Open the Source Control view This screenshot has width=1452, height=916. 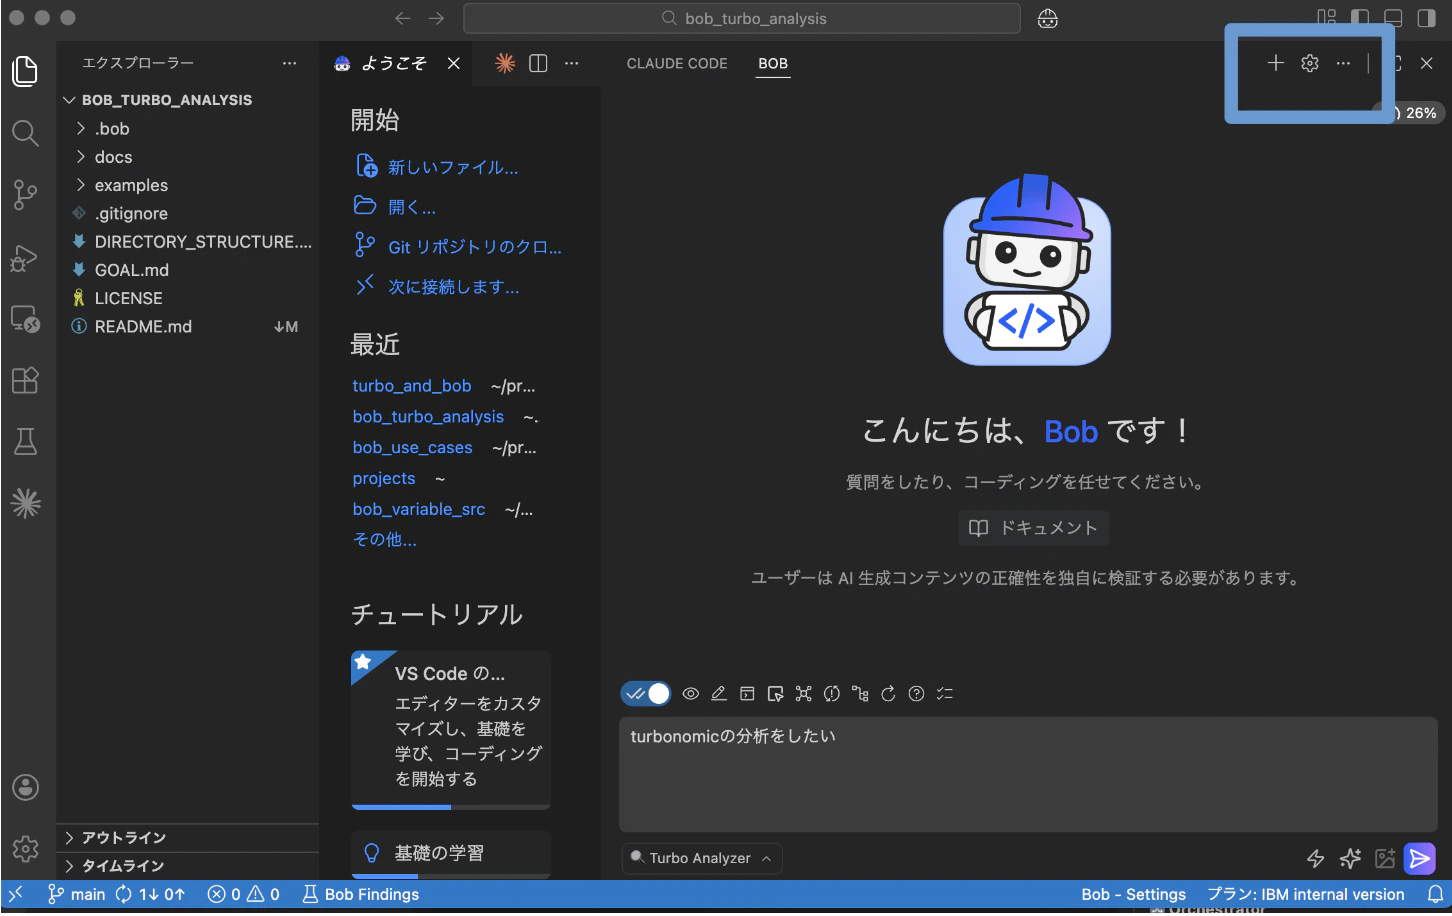pyautogui.click(x=25, y=195)
